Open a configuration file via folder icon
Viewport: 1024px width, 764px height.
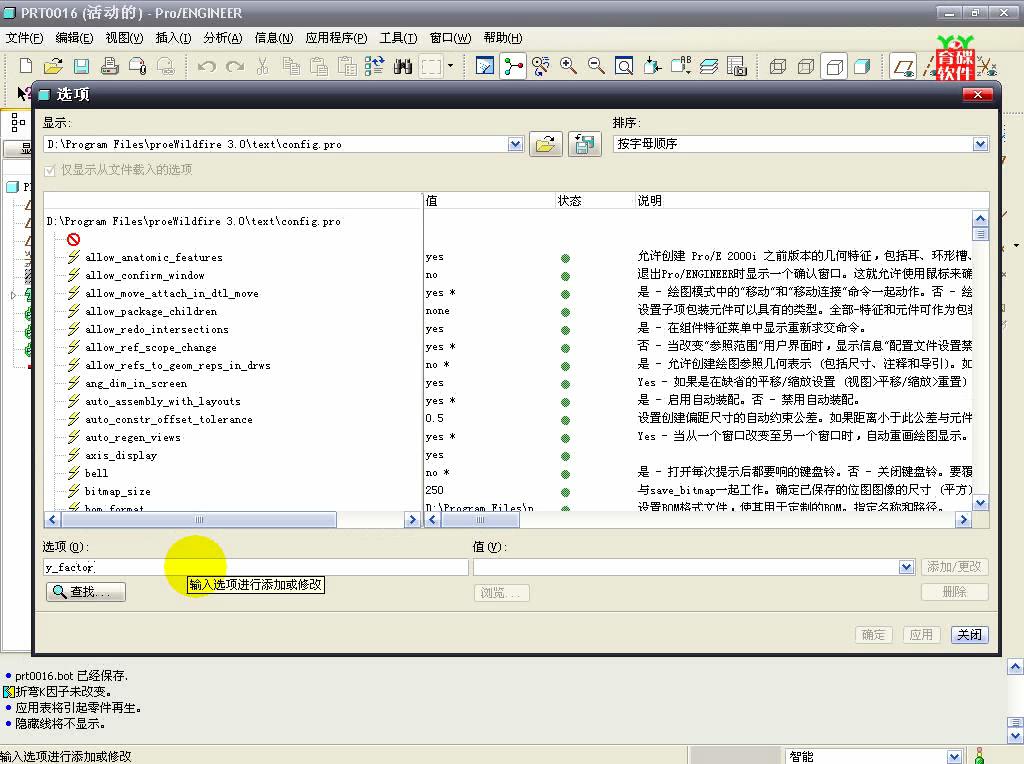[545, 144]
